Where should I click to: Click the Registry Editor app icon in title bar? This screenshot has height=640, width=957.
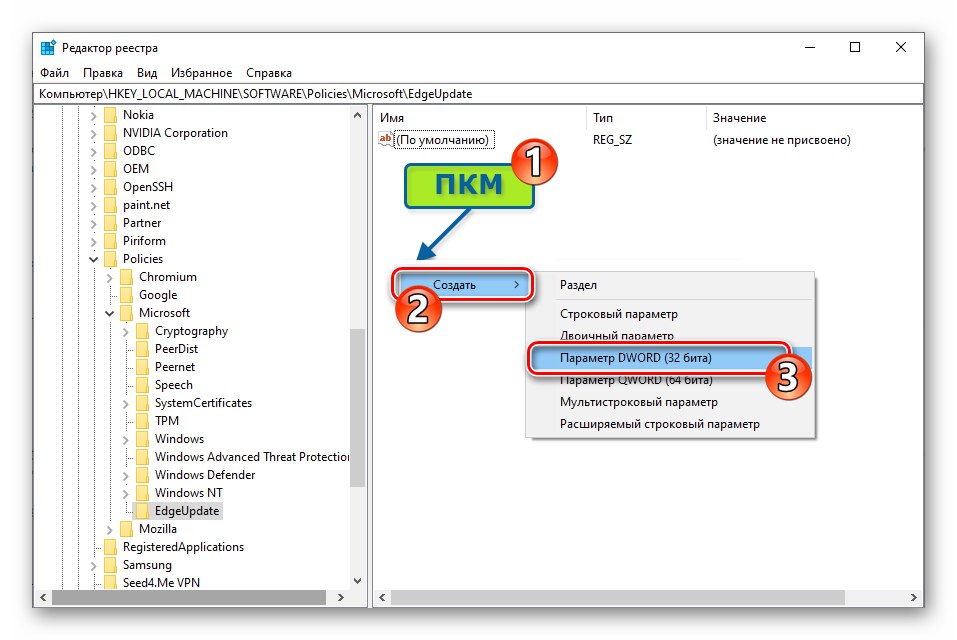pyautogui.click(x=48, y=48)
